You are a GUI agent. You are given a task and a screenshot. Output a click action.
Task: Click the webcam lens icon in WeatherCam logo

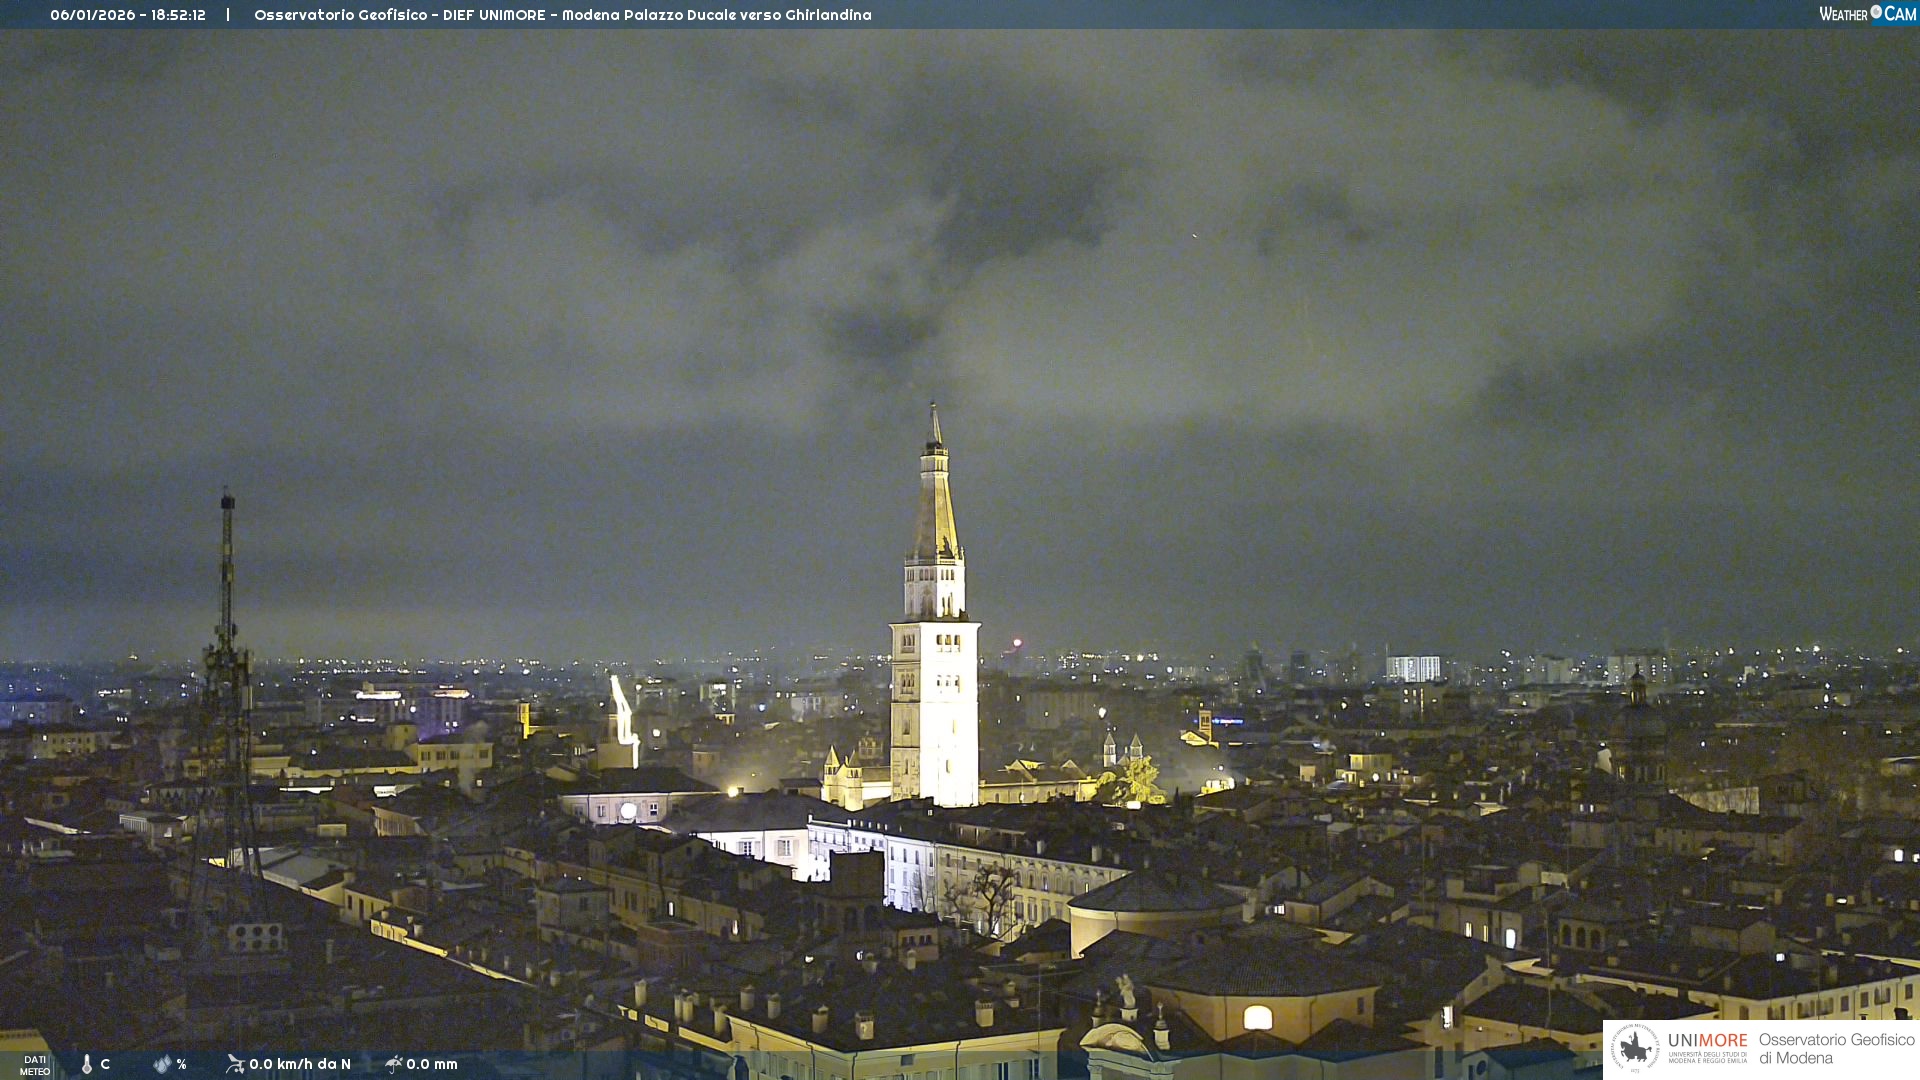pos(1876,12)
